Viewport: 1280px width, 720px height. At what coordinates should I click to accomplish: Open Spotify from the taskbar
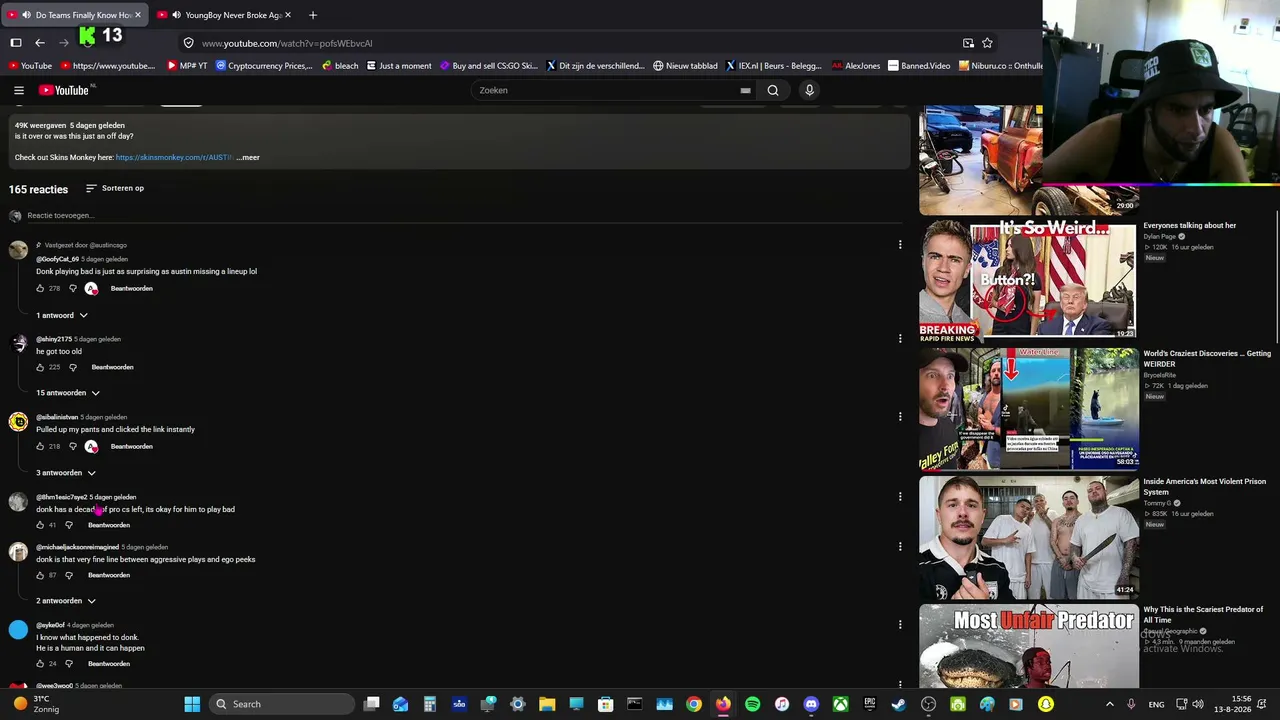752,704
